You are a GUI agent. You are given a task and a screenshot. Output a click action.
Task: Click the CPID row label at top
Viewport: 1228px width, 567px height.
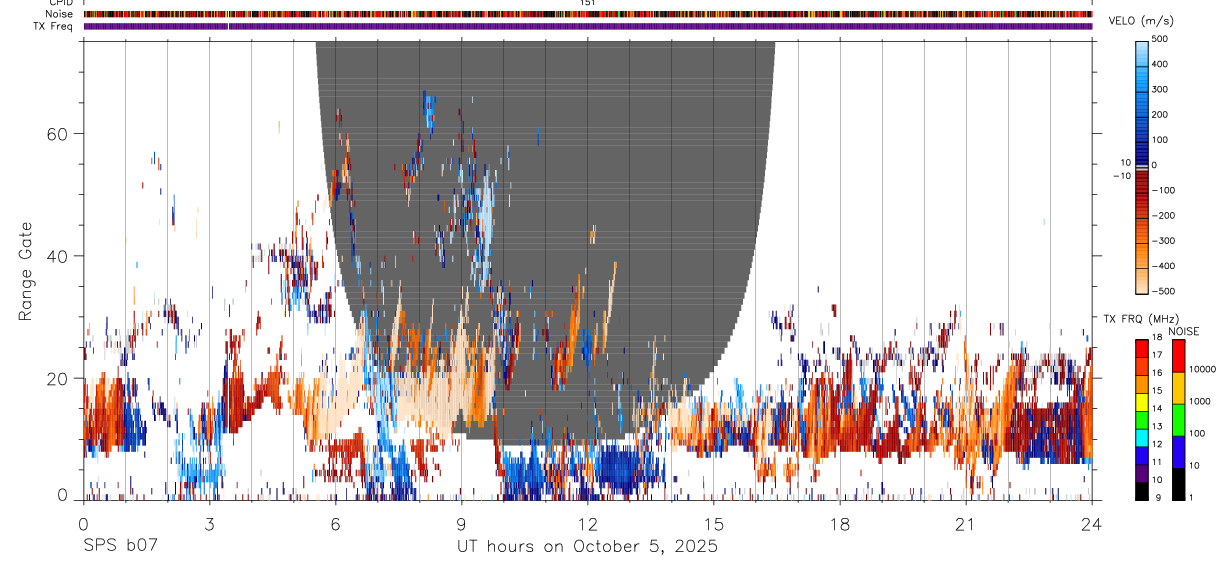pyautogui.click(x=62, y=3)
